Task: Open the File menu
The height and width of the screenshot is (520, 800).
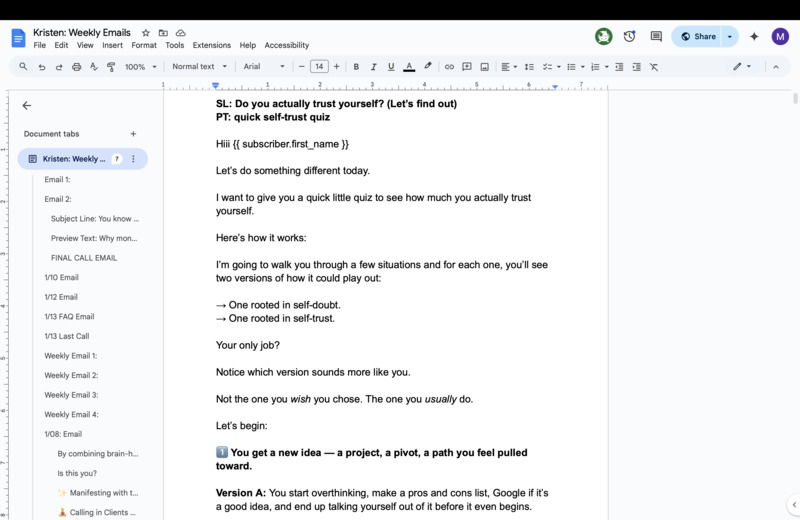Action: [39, 45]
